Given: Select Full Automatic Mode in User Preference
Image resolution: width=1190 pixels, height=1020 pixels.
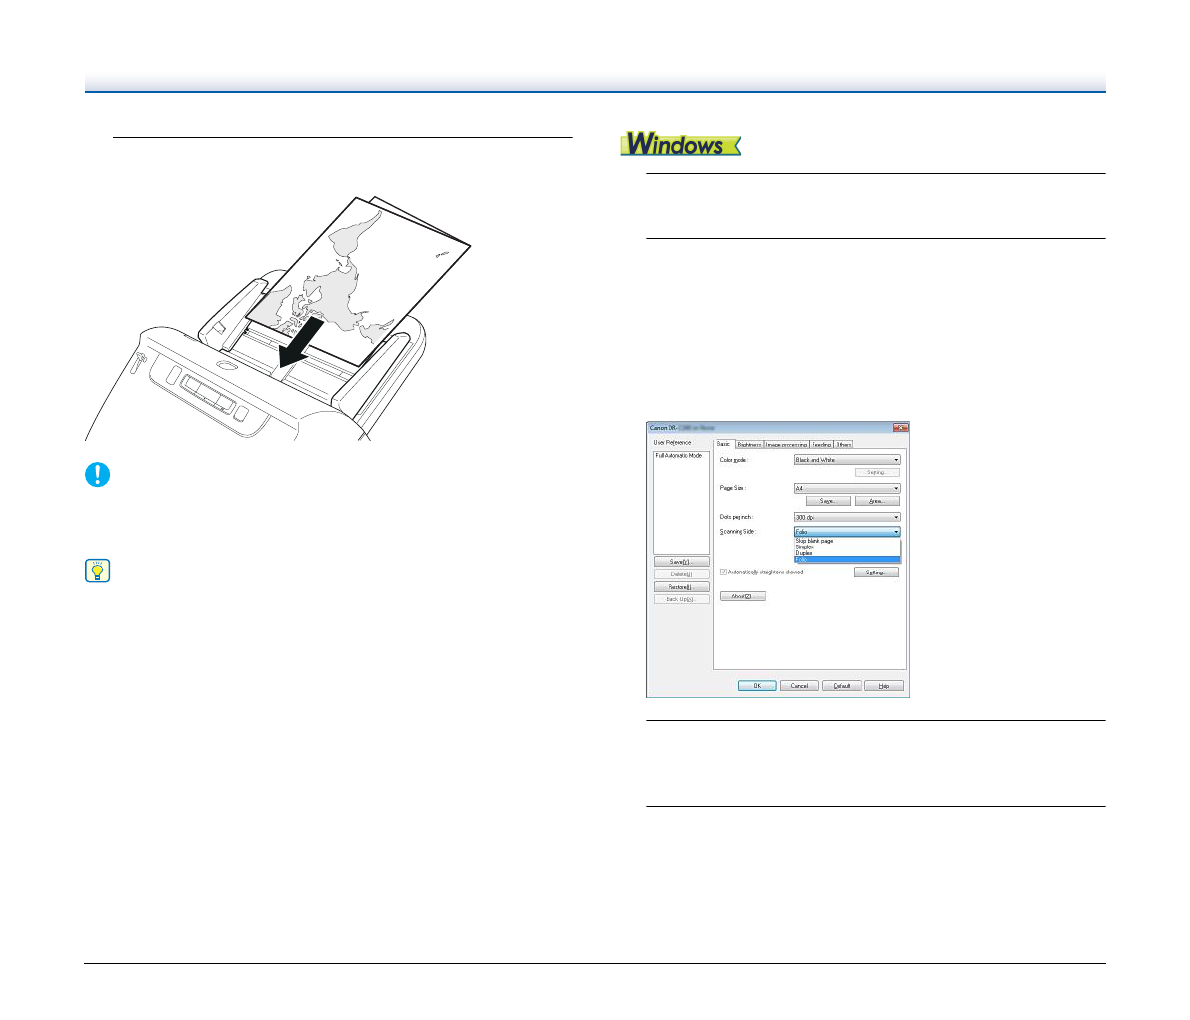Looking at the screenshot, I should [679, 456].
